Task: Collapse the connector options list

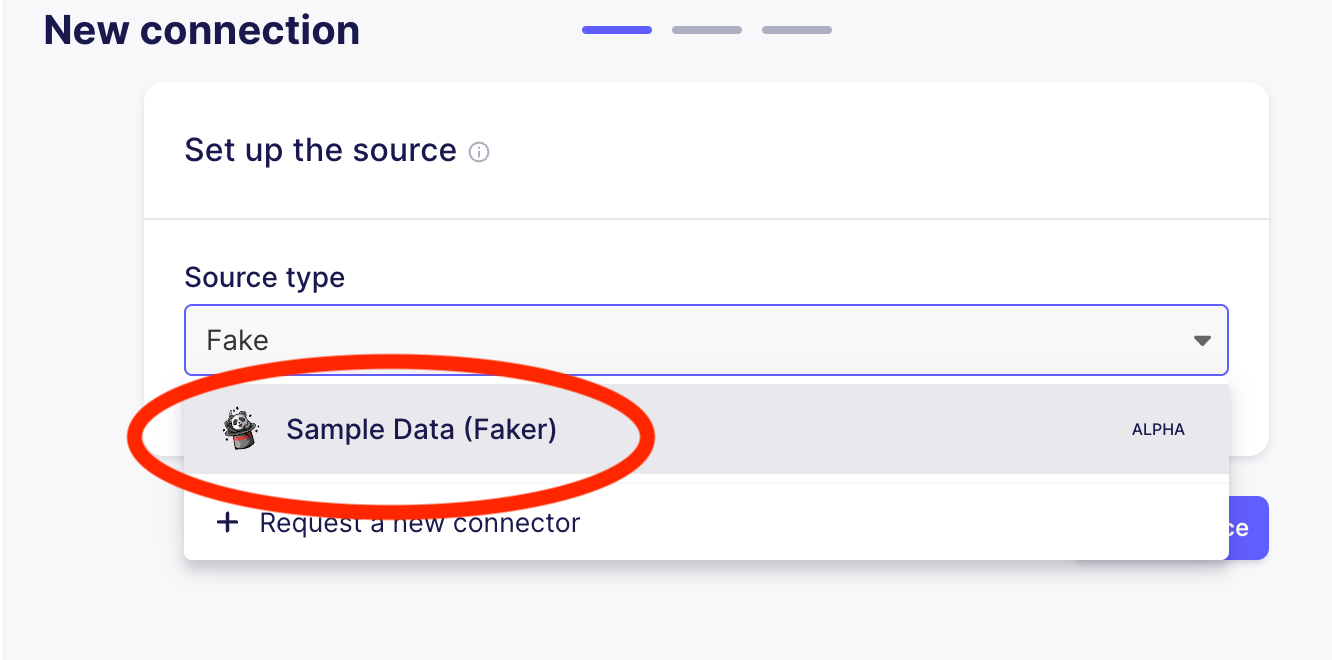Action: [x=1202, y=340]
